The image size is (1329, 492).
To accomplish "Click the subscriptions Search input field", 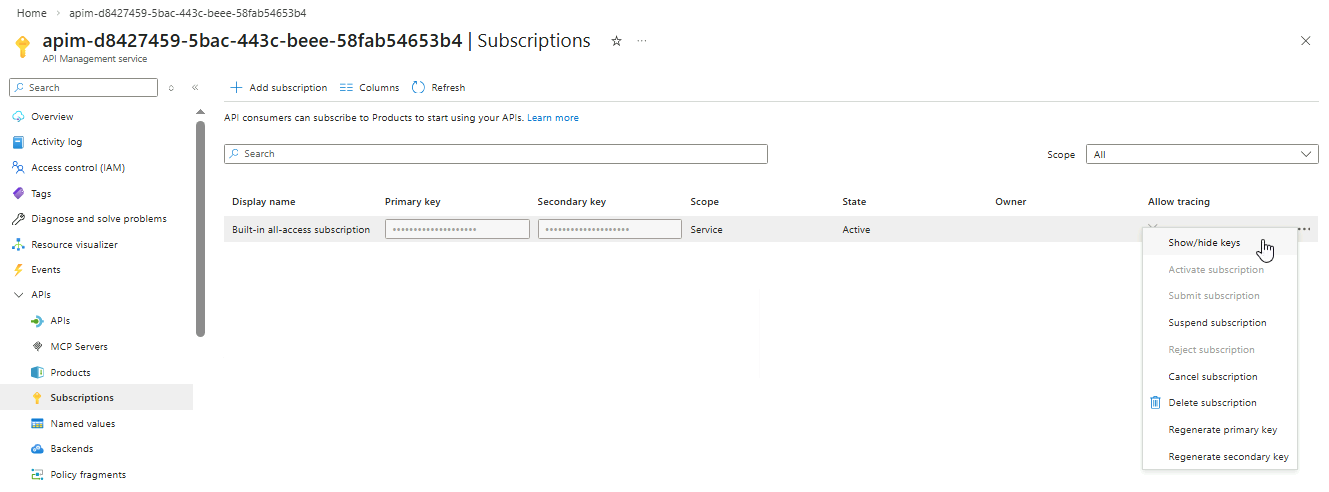I will tap(496, 154).
